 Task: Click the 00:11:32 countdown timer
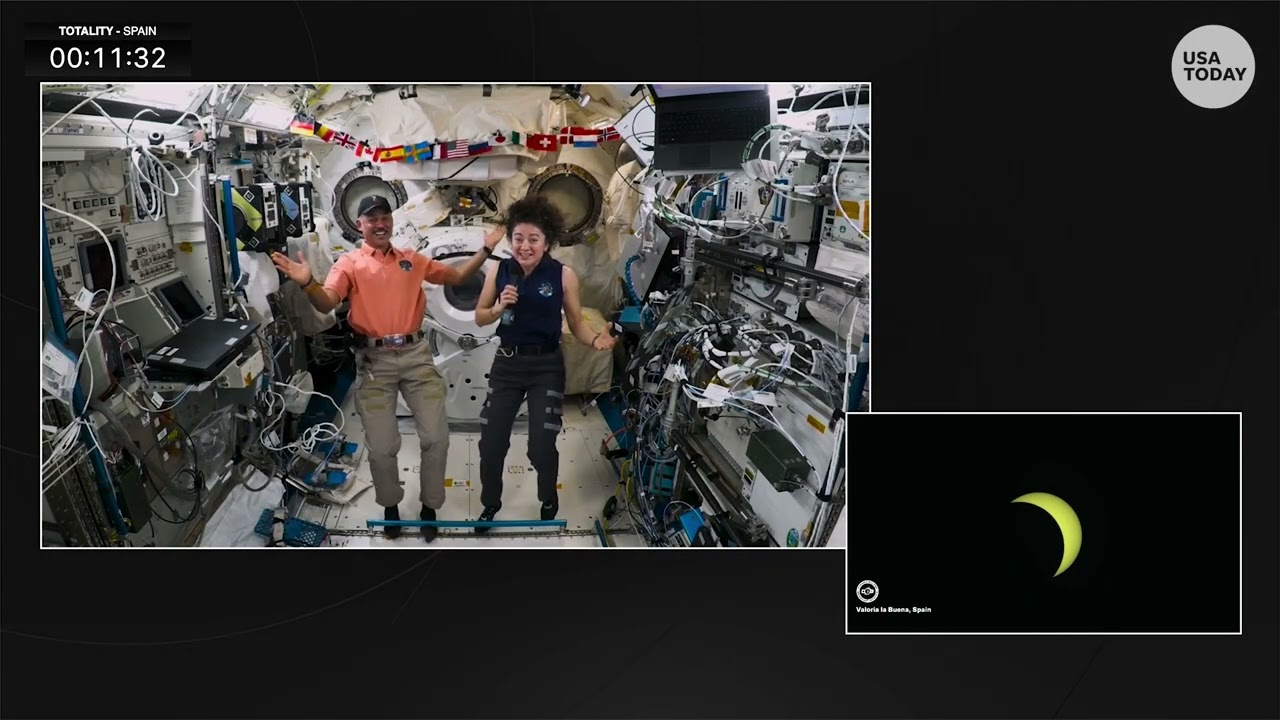(x=108, y=58)
